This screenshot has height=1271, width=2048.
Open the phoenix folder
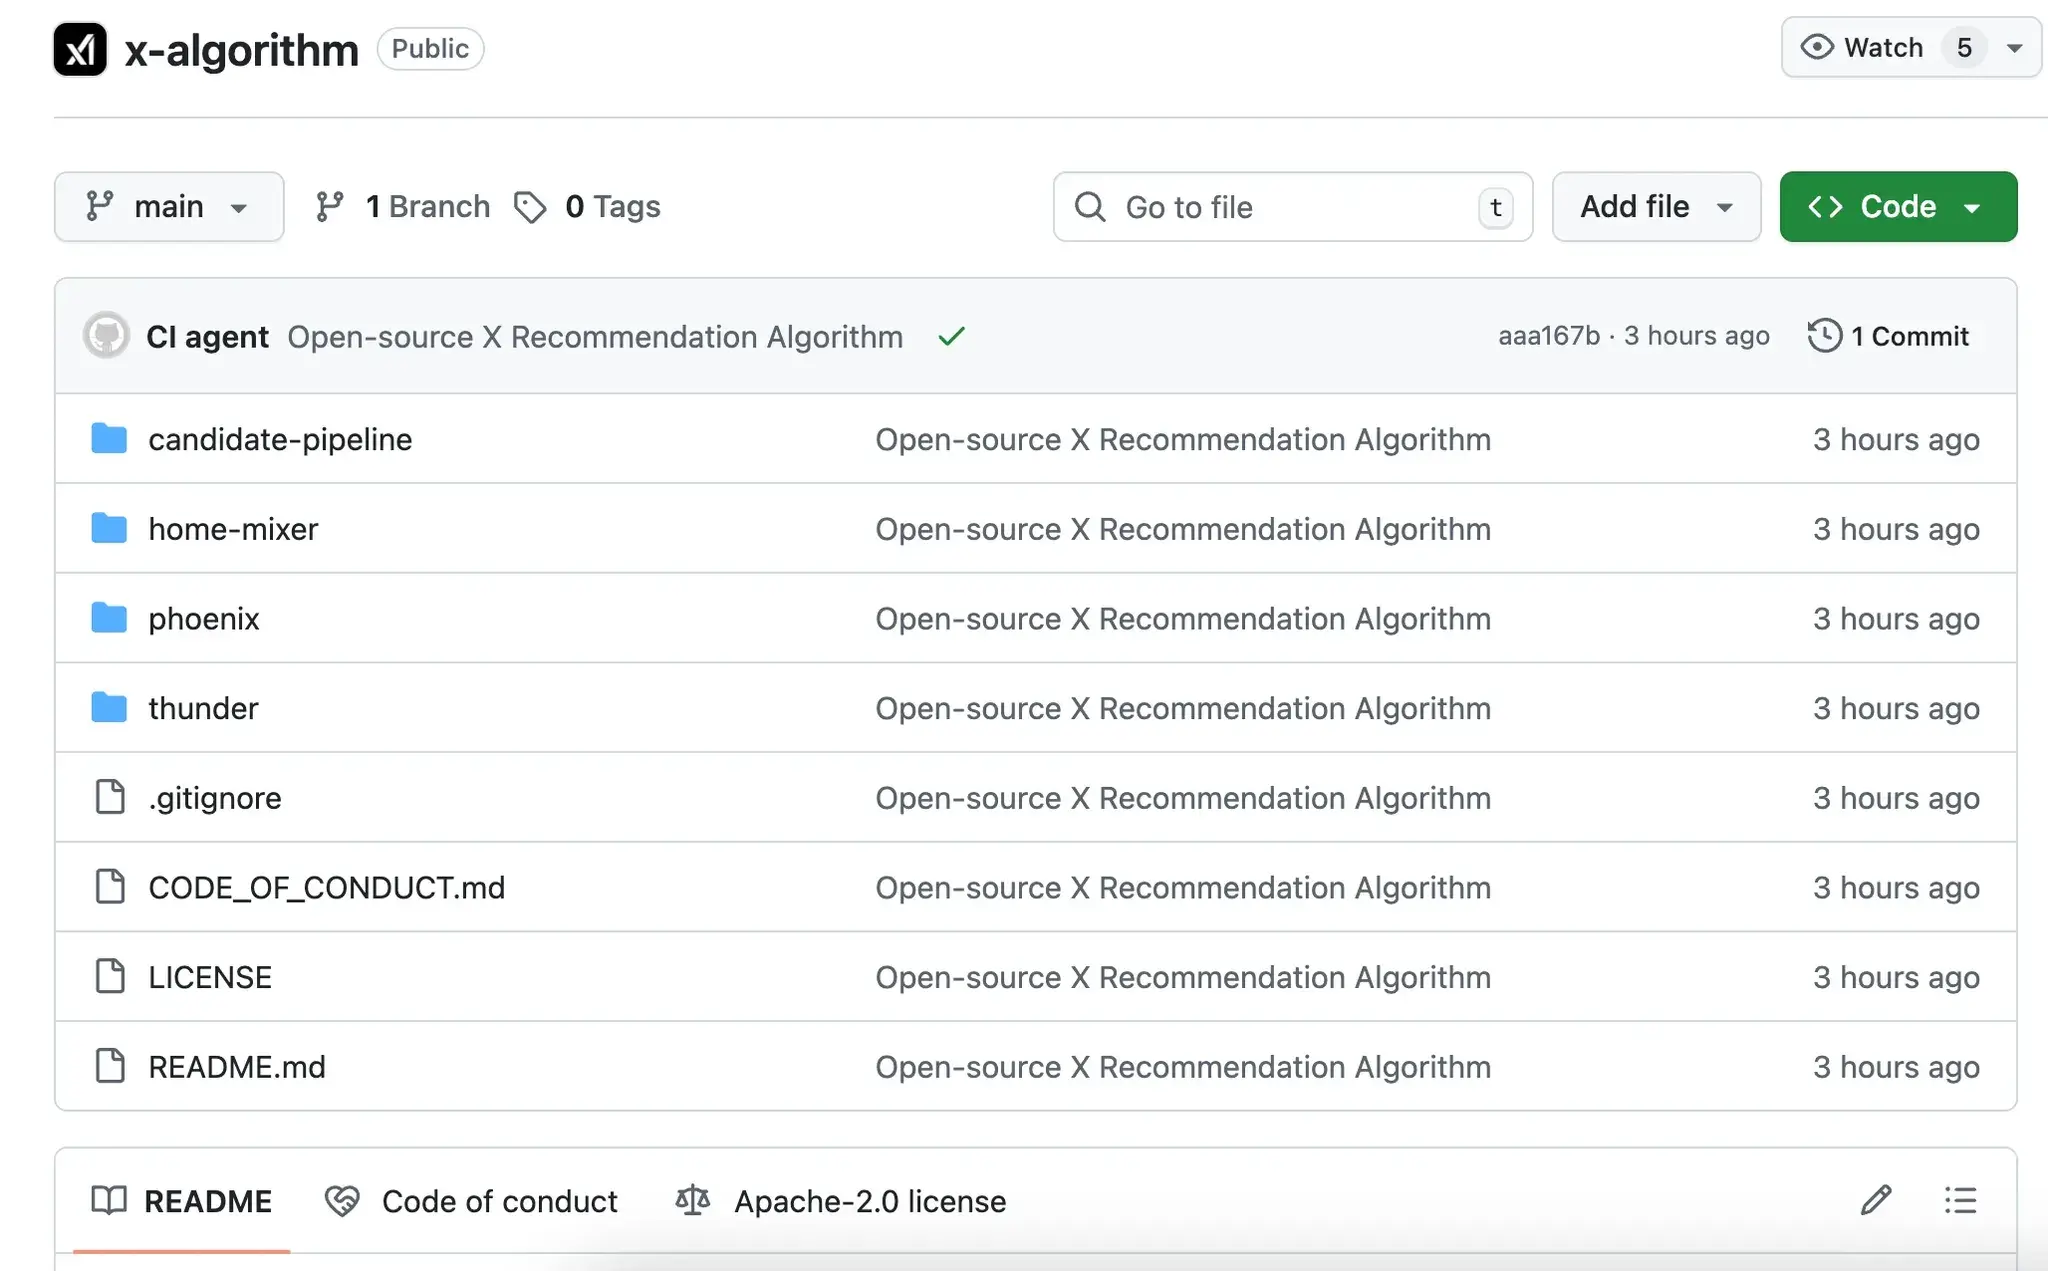(x=204, y=618)
